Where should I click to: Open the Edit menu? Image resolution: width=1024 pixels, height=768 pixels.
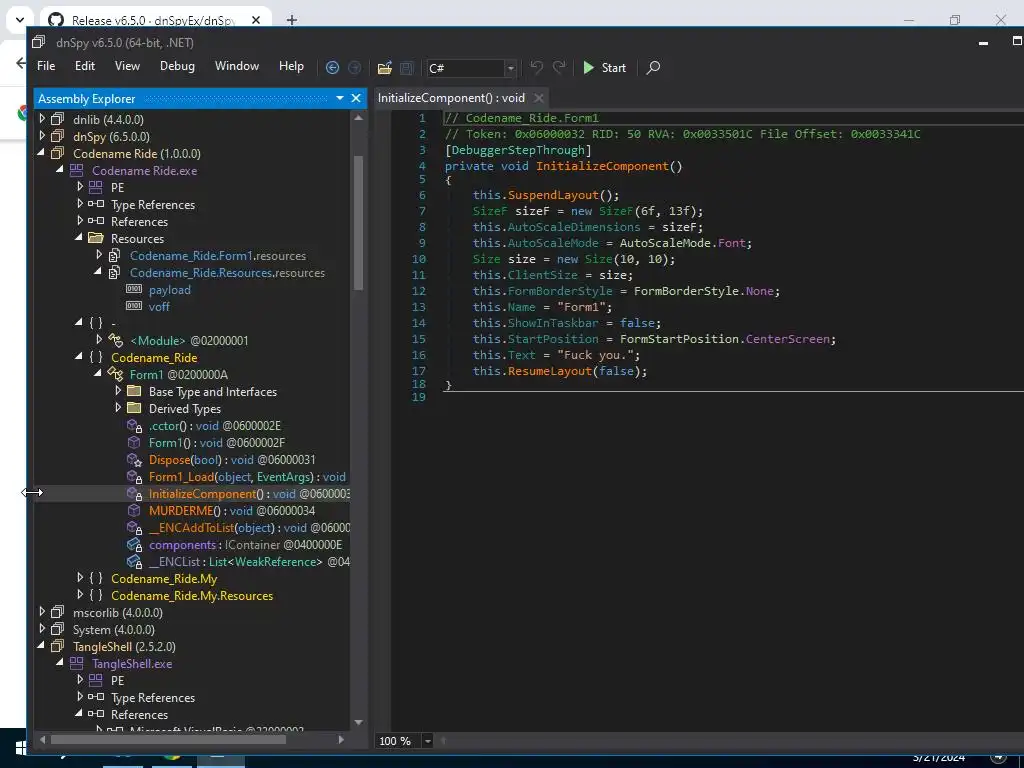pos(85,66)
